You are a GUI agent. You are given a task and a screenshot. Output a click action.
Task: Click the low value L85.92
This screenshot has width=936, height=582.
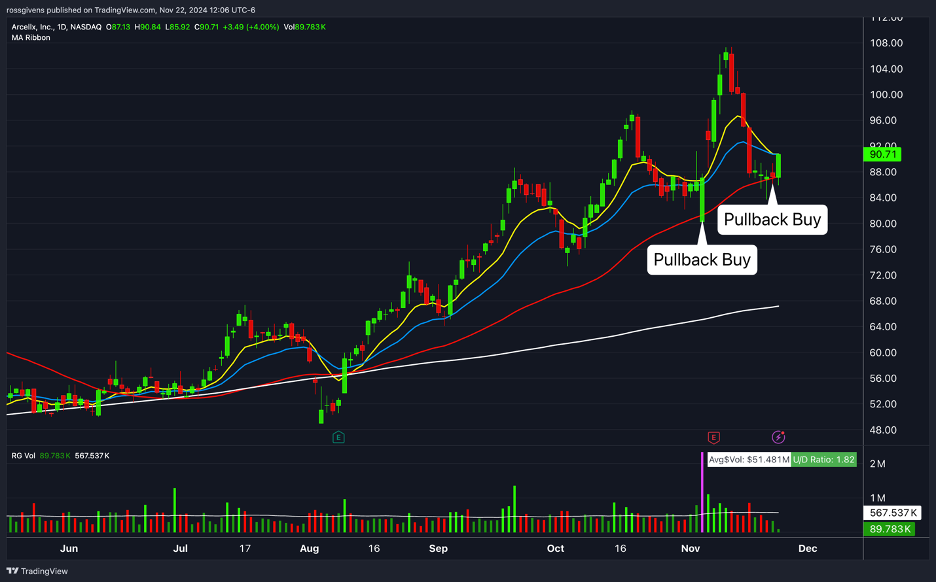(177, 27)
